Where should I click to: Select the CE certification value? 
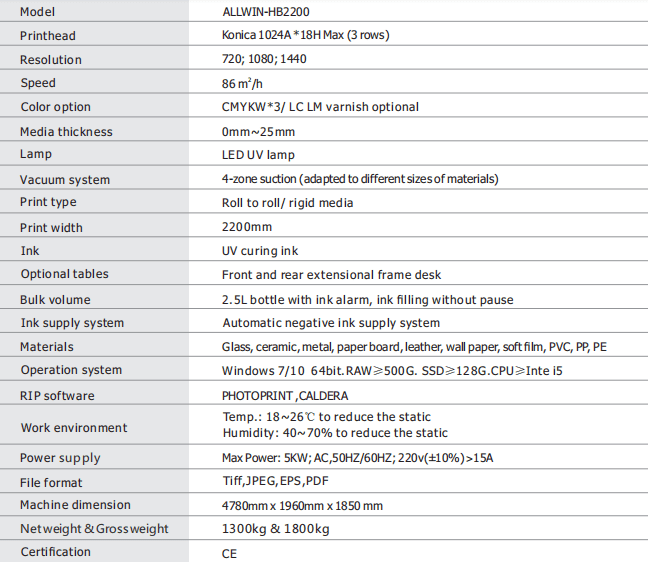[229, 552]
